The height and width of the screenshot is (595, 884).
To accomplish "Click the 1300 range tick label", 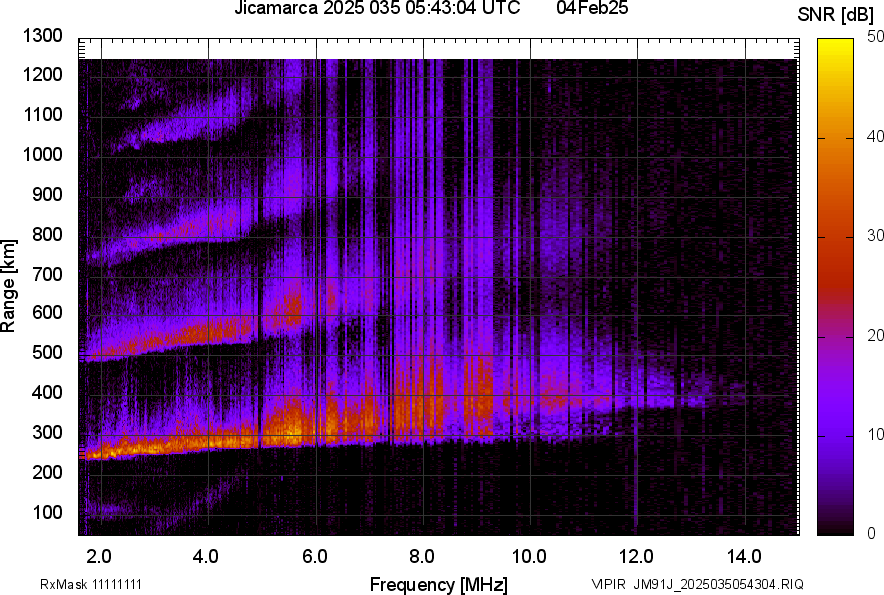I will 43,36.
